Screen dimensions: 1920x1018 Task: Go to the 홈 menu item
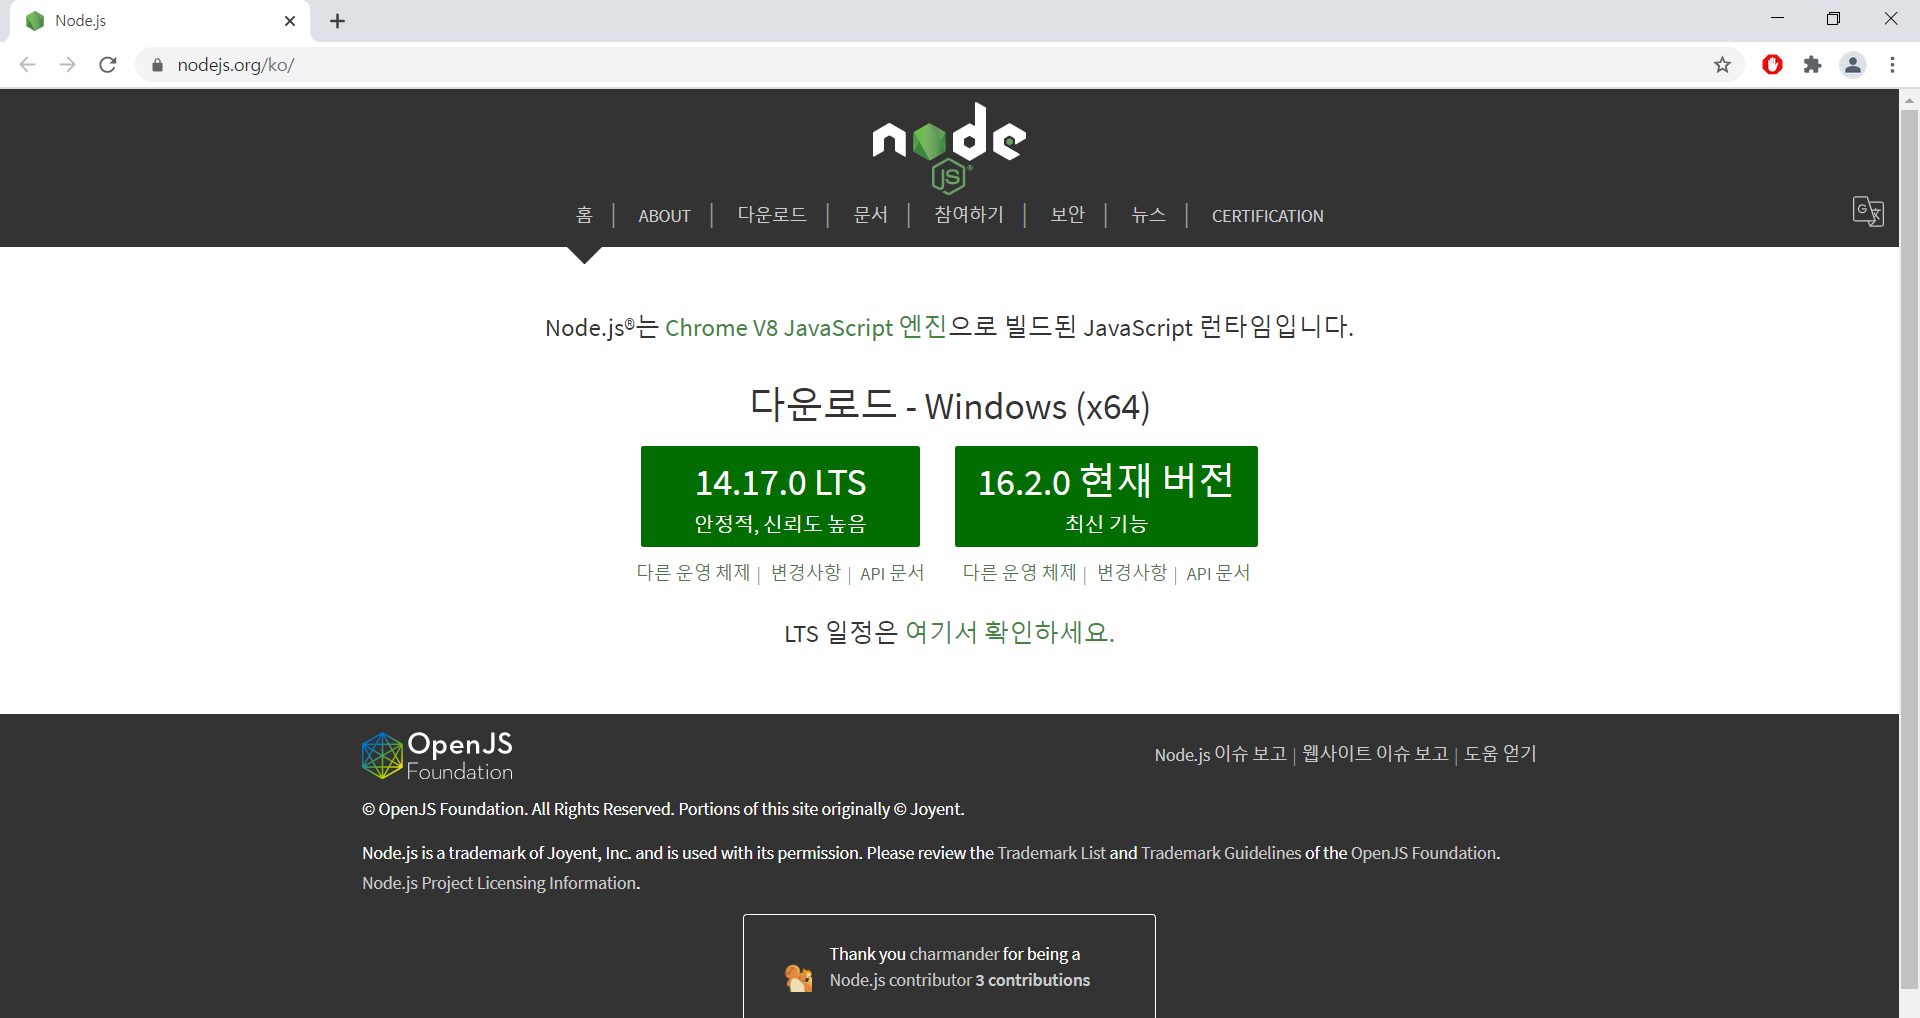pos(585,215)
